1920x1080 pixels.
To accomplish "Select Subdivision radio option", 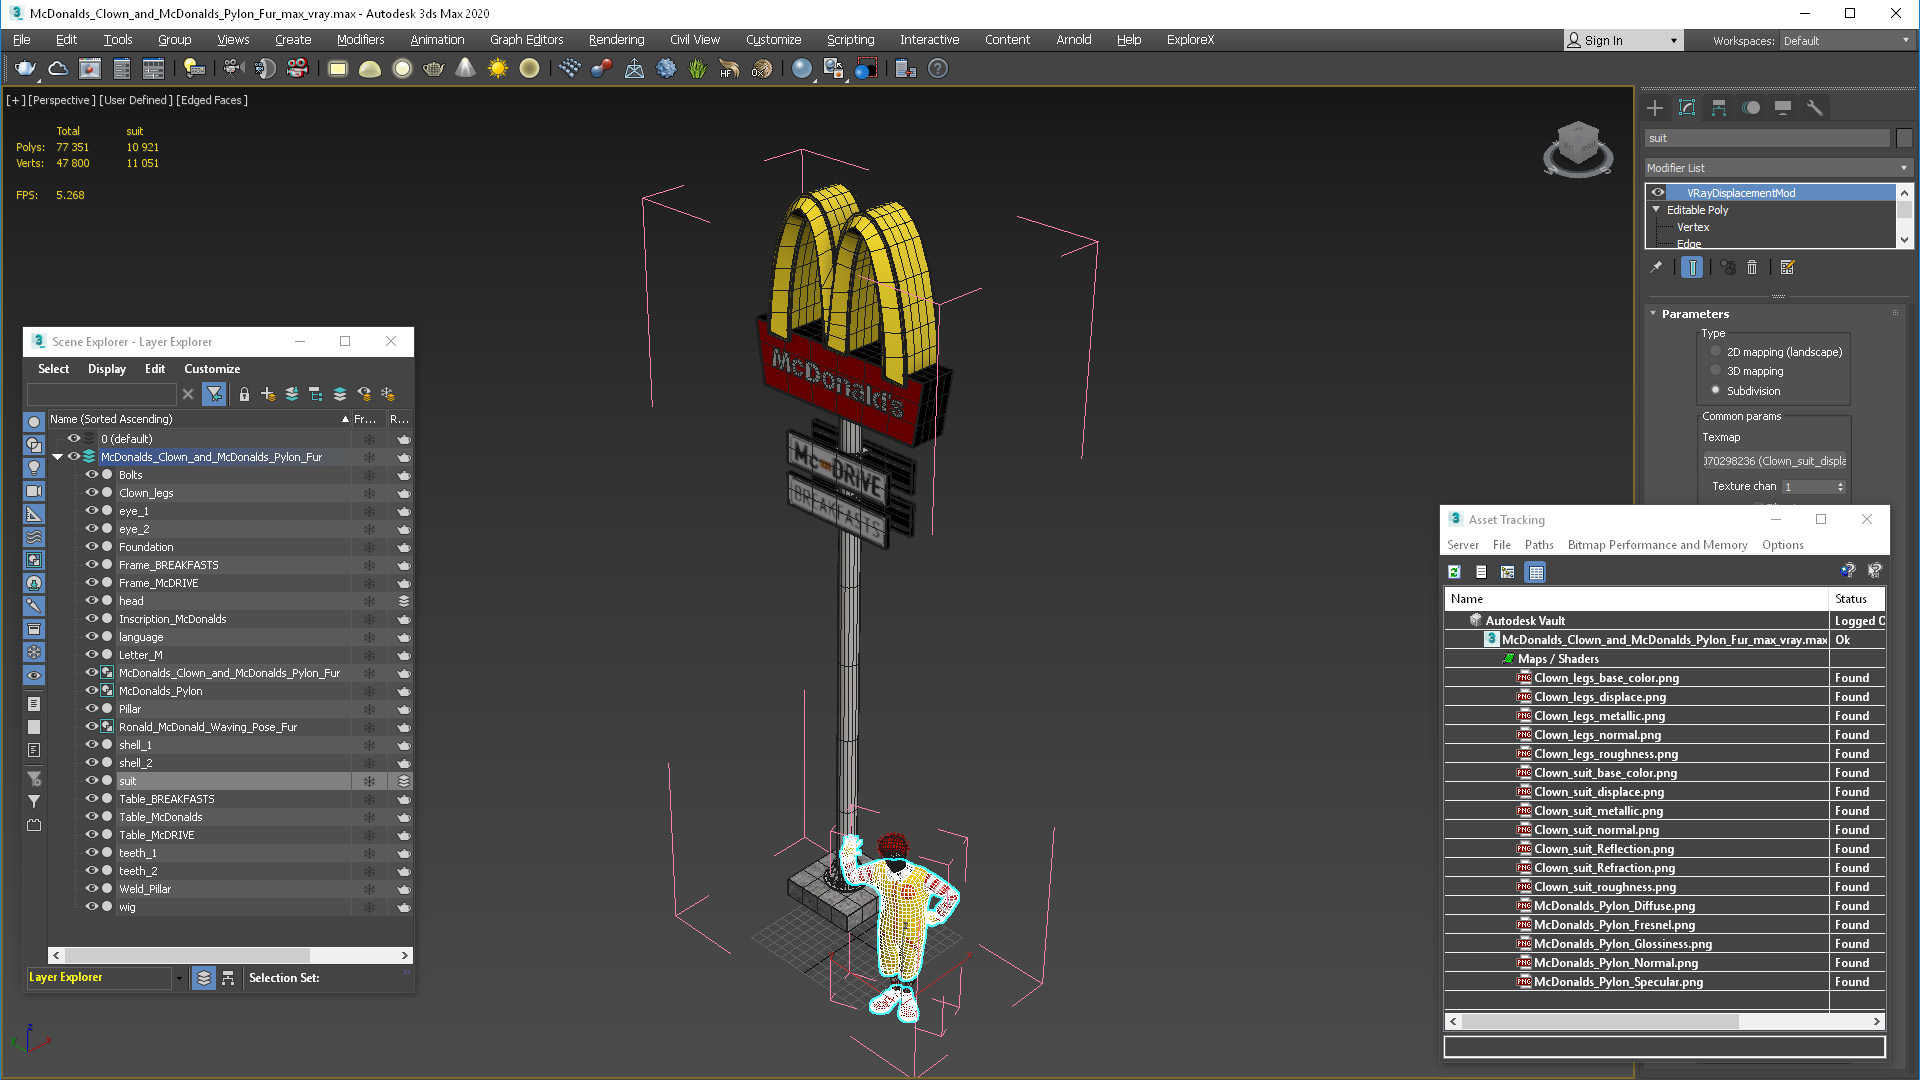I will pos(1716,390).
